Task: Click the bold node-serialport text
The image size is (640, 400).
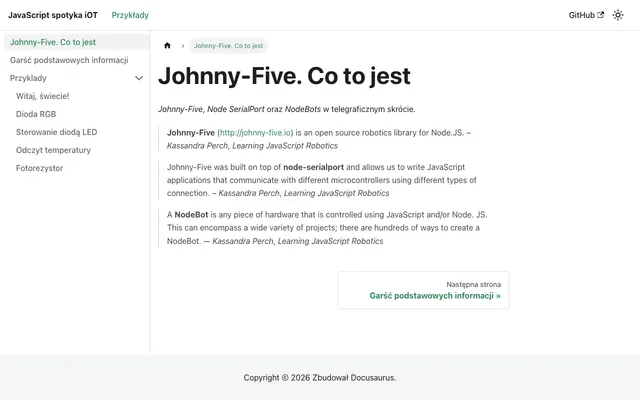Action: tap(313, 167)
